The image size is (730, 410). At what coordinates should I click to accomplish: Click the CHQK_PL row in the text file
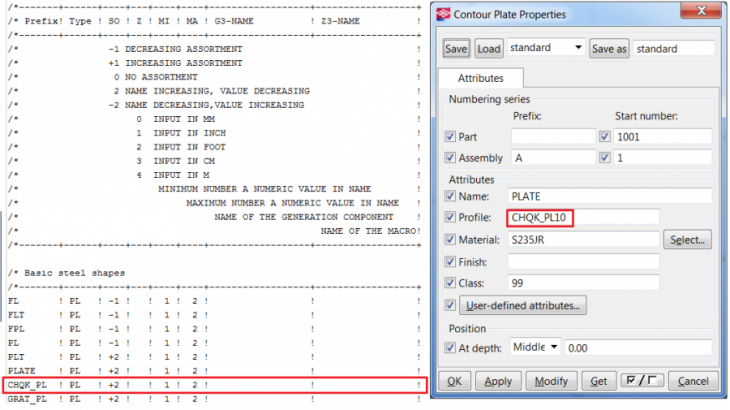(214, 385)
